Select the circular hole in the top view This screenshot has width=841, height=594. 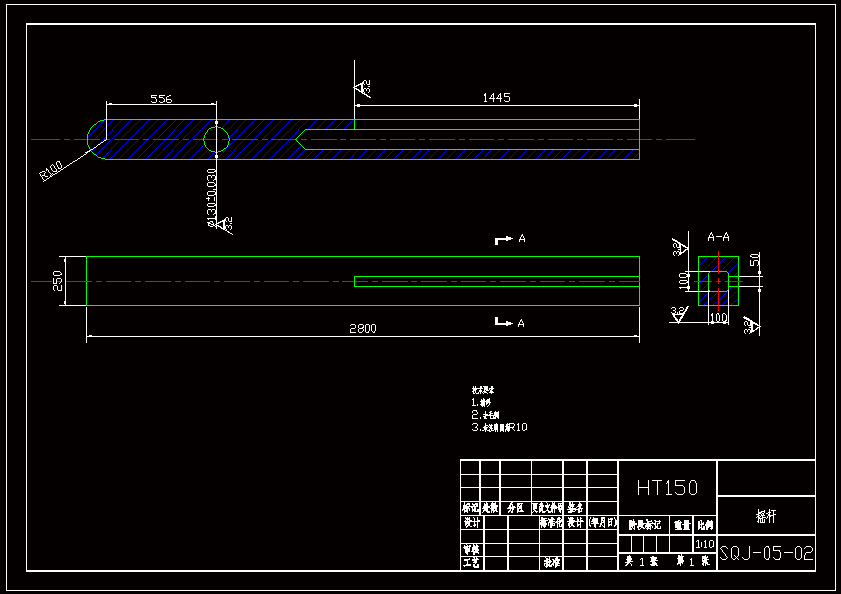[x=217, y=140]
